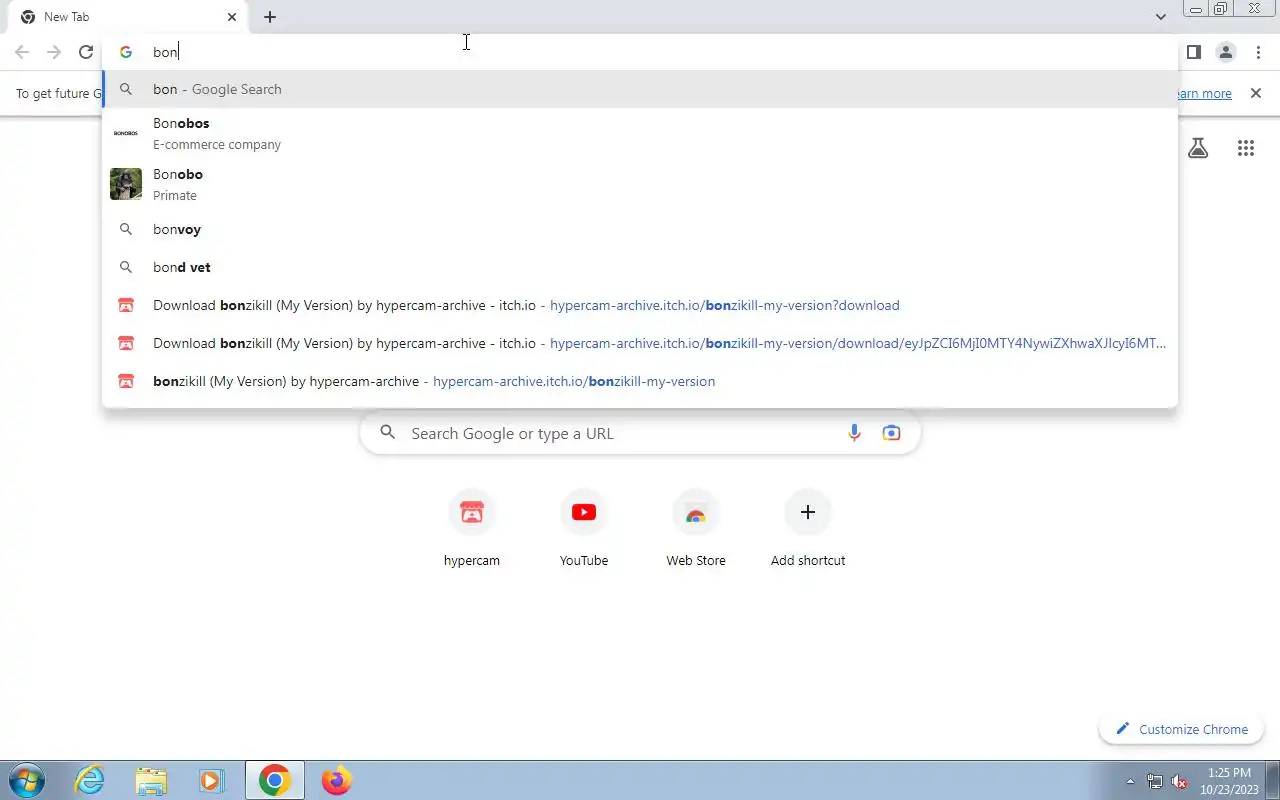The height and width of the screenshot is (800, 1280).
Task: Pick the 'bonvoy' search suggestion
Action: [640, 229]
